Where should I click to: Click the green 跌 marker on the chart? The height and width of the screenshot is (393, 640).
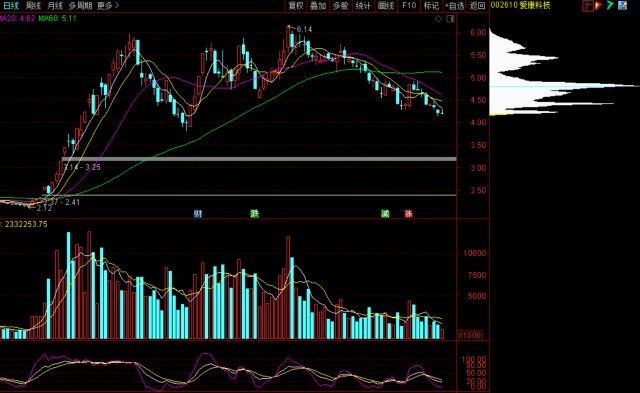pos(255,213)
